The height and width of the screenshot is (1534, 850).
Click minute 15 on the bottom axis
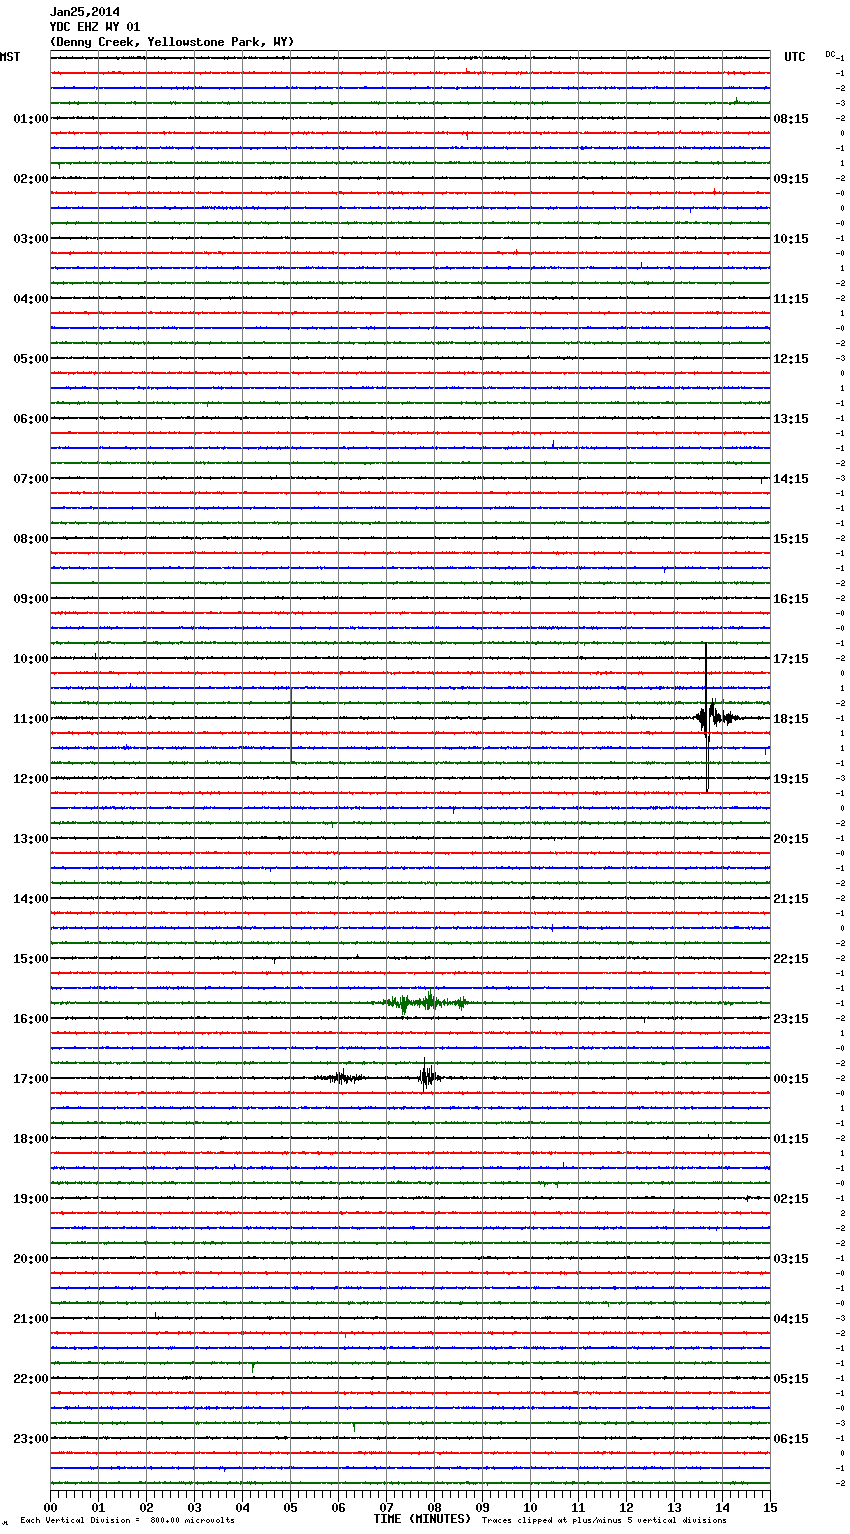point(769,1508)
